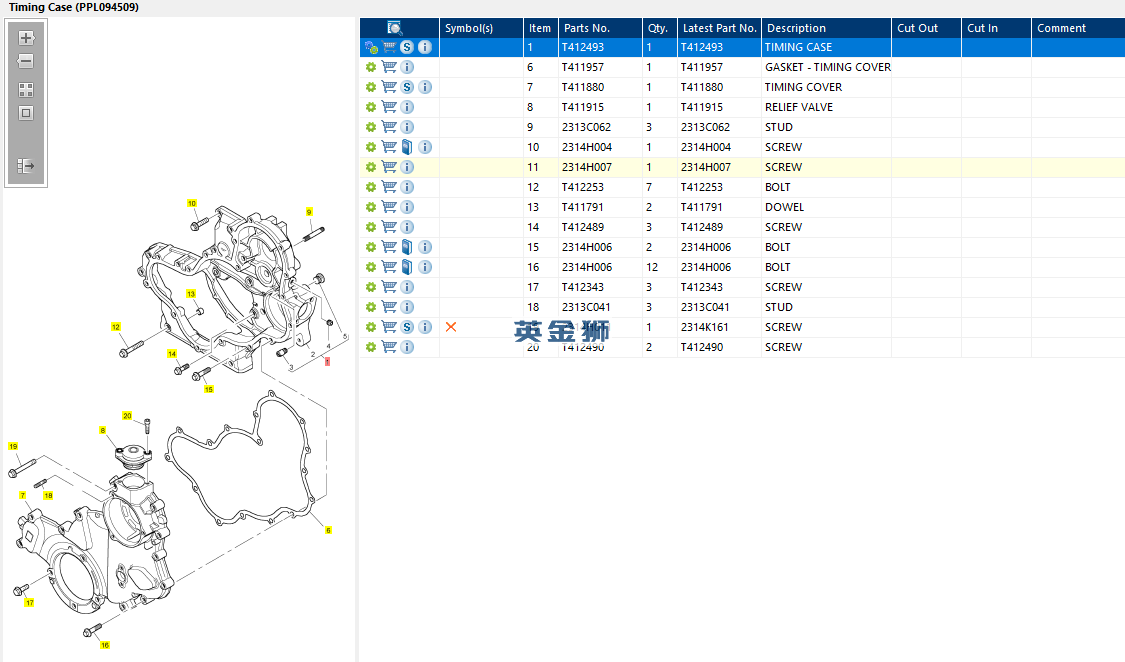Zoom out of the parts diagram
This screenshot has width=1125, height=662.
[26, 61]
